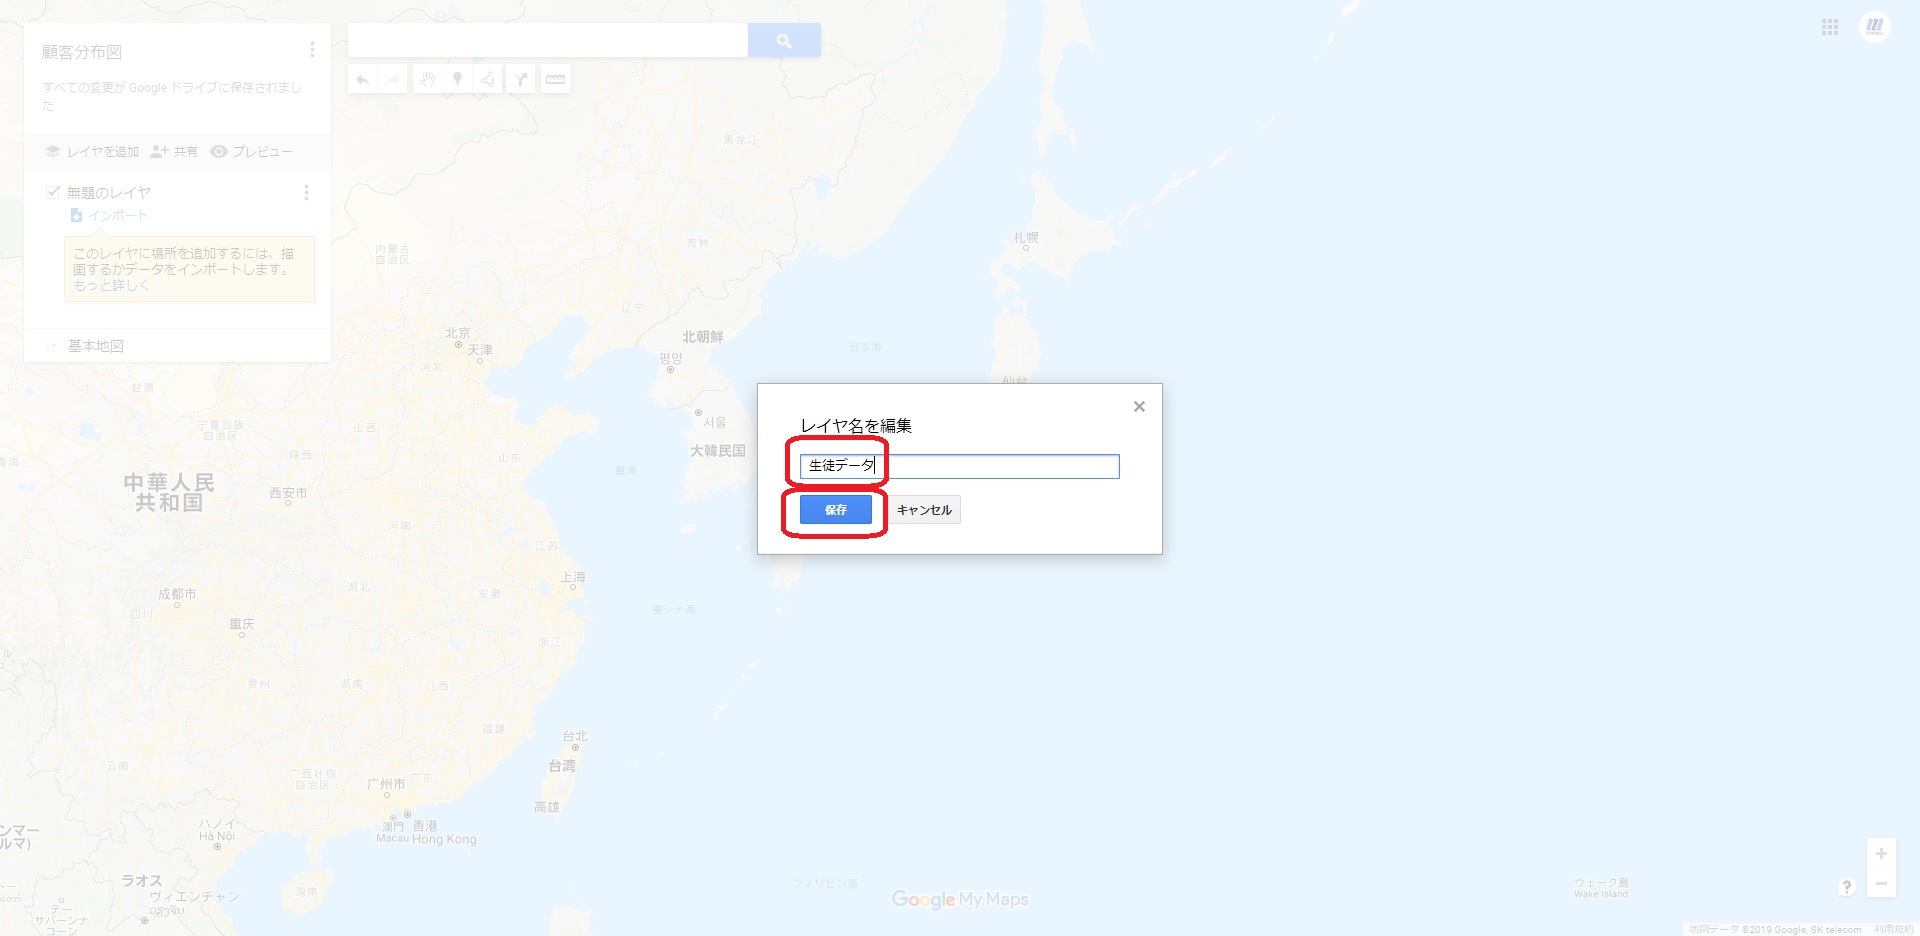Open the Google apps grid
Image resolution: width=1920 pixels, height=936 pixels.
(x=1830, y=28)
